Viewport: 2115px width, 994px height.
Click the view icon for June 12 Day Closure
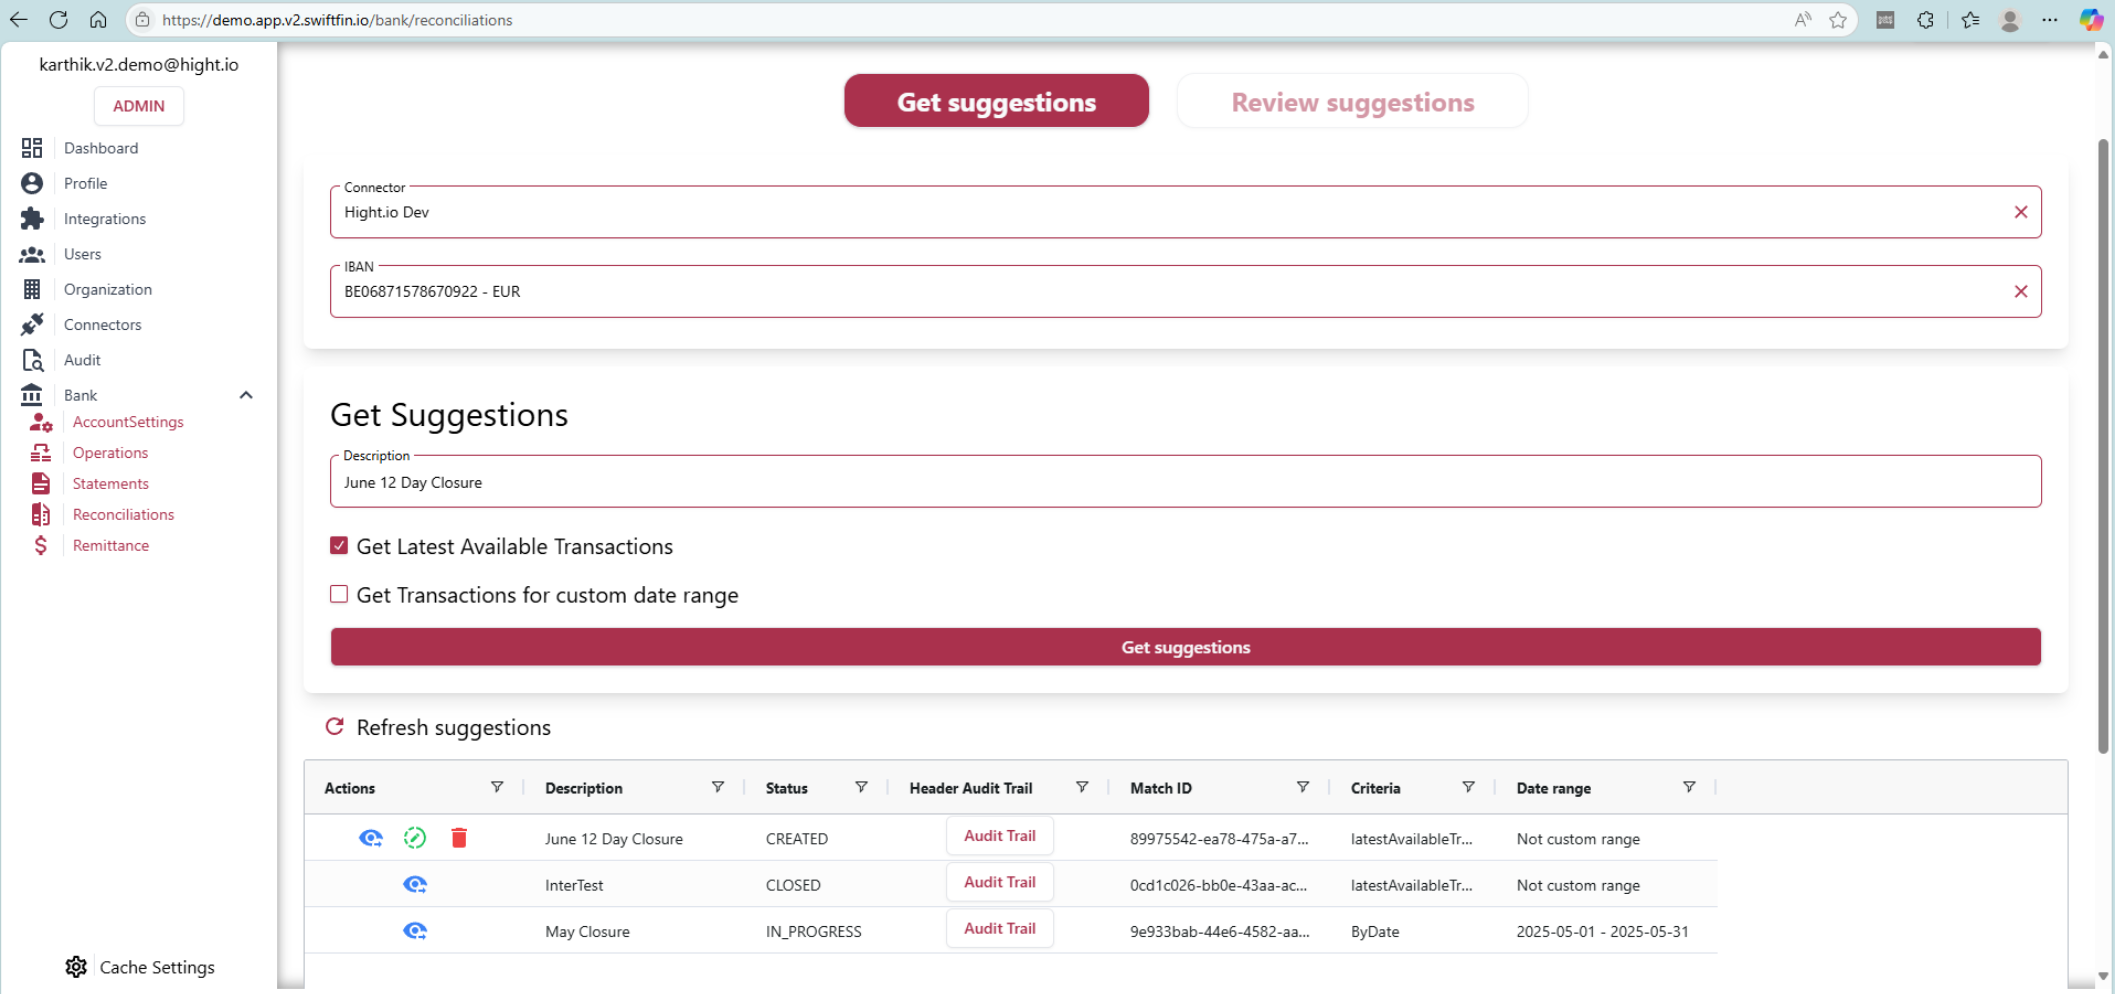pos(370,838)
